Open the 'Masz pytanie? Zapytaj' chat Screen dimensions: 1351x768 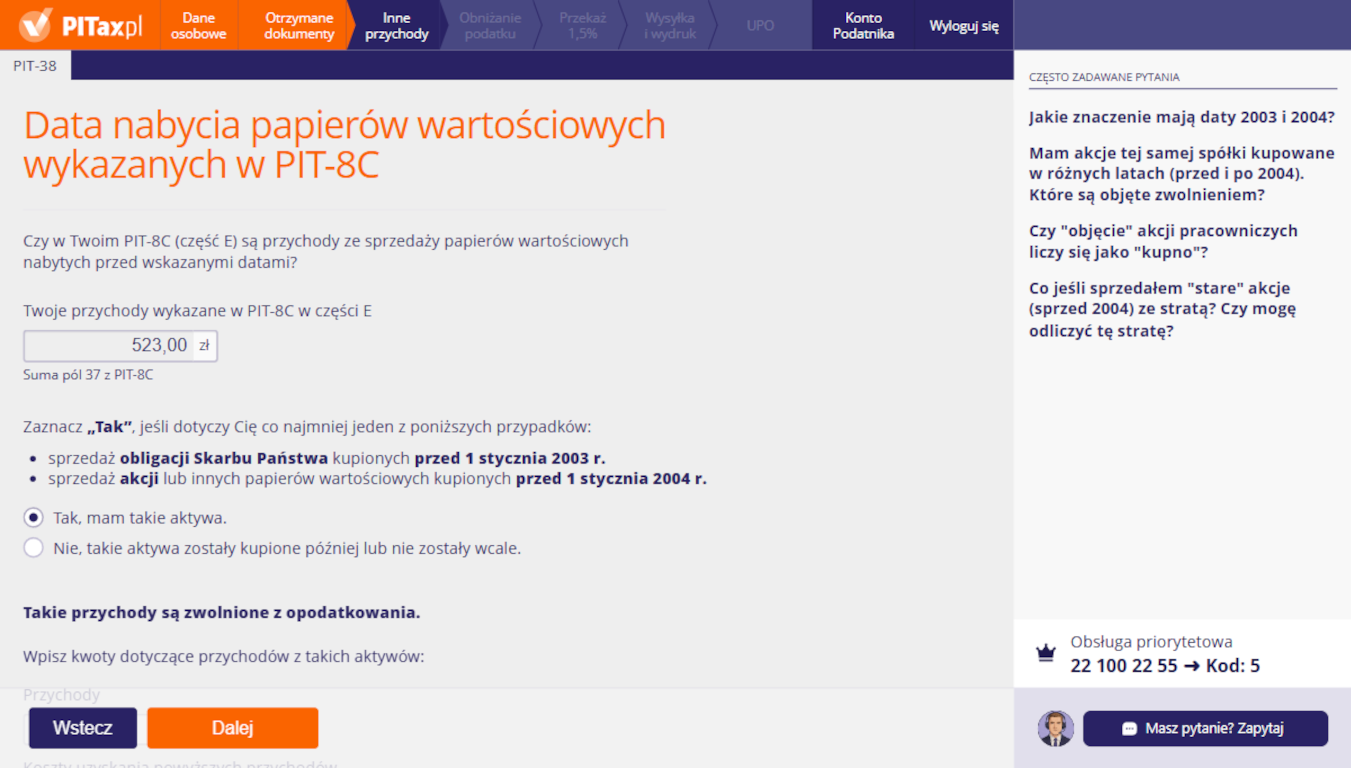pyautogui.click(x=1204, y=729)
